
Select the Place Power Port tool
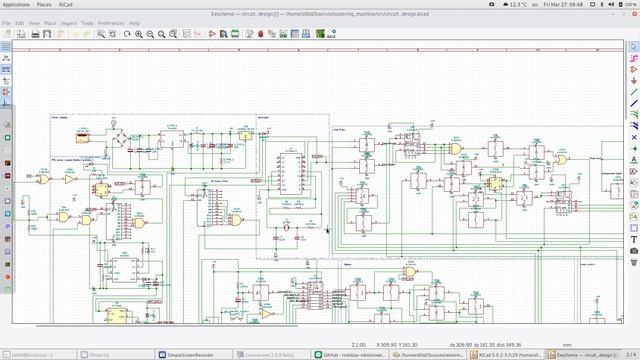633,81
